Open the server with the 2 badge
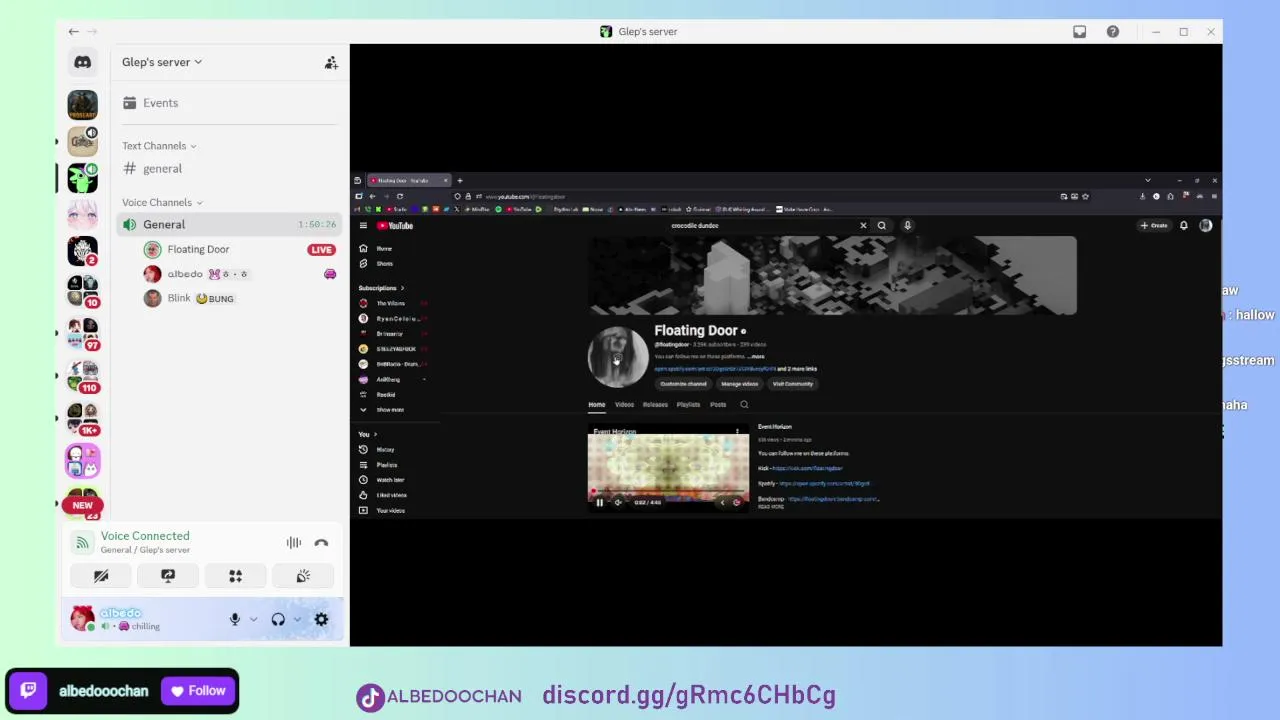 (x=82, y=250)
